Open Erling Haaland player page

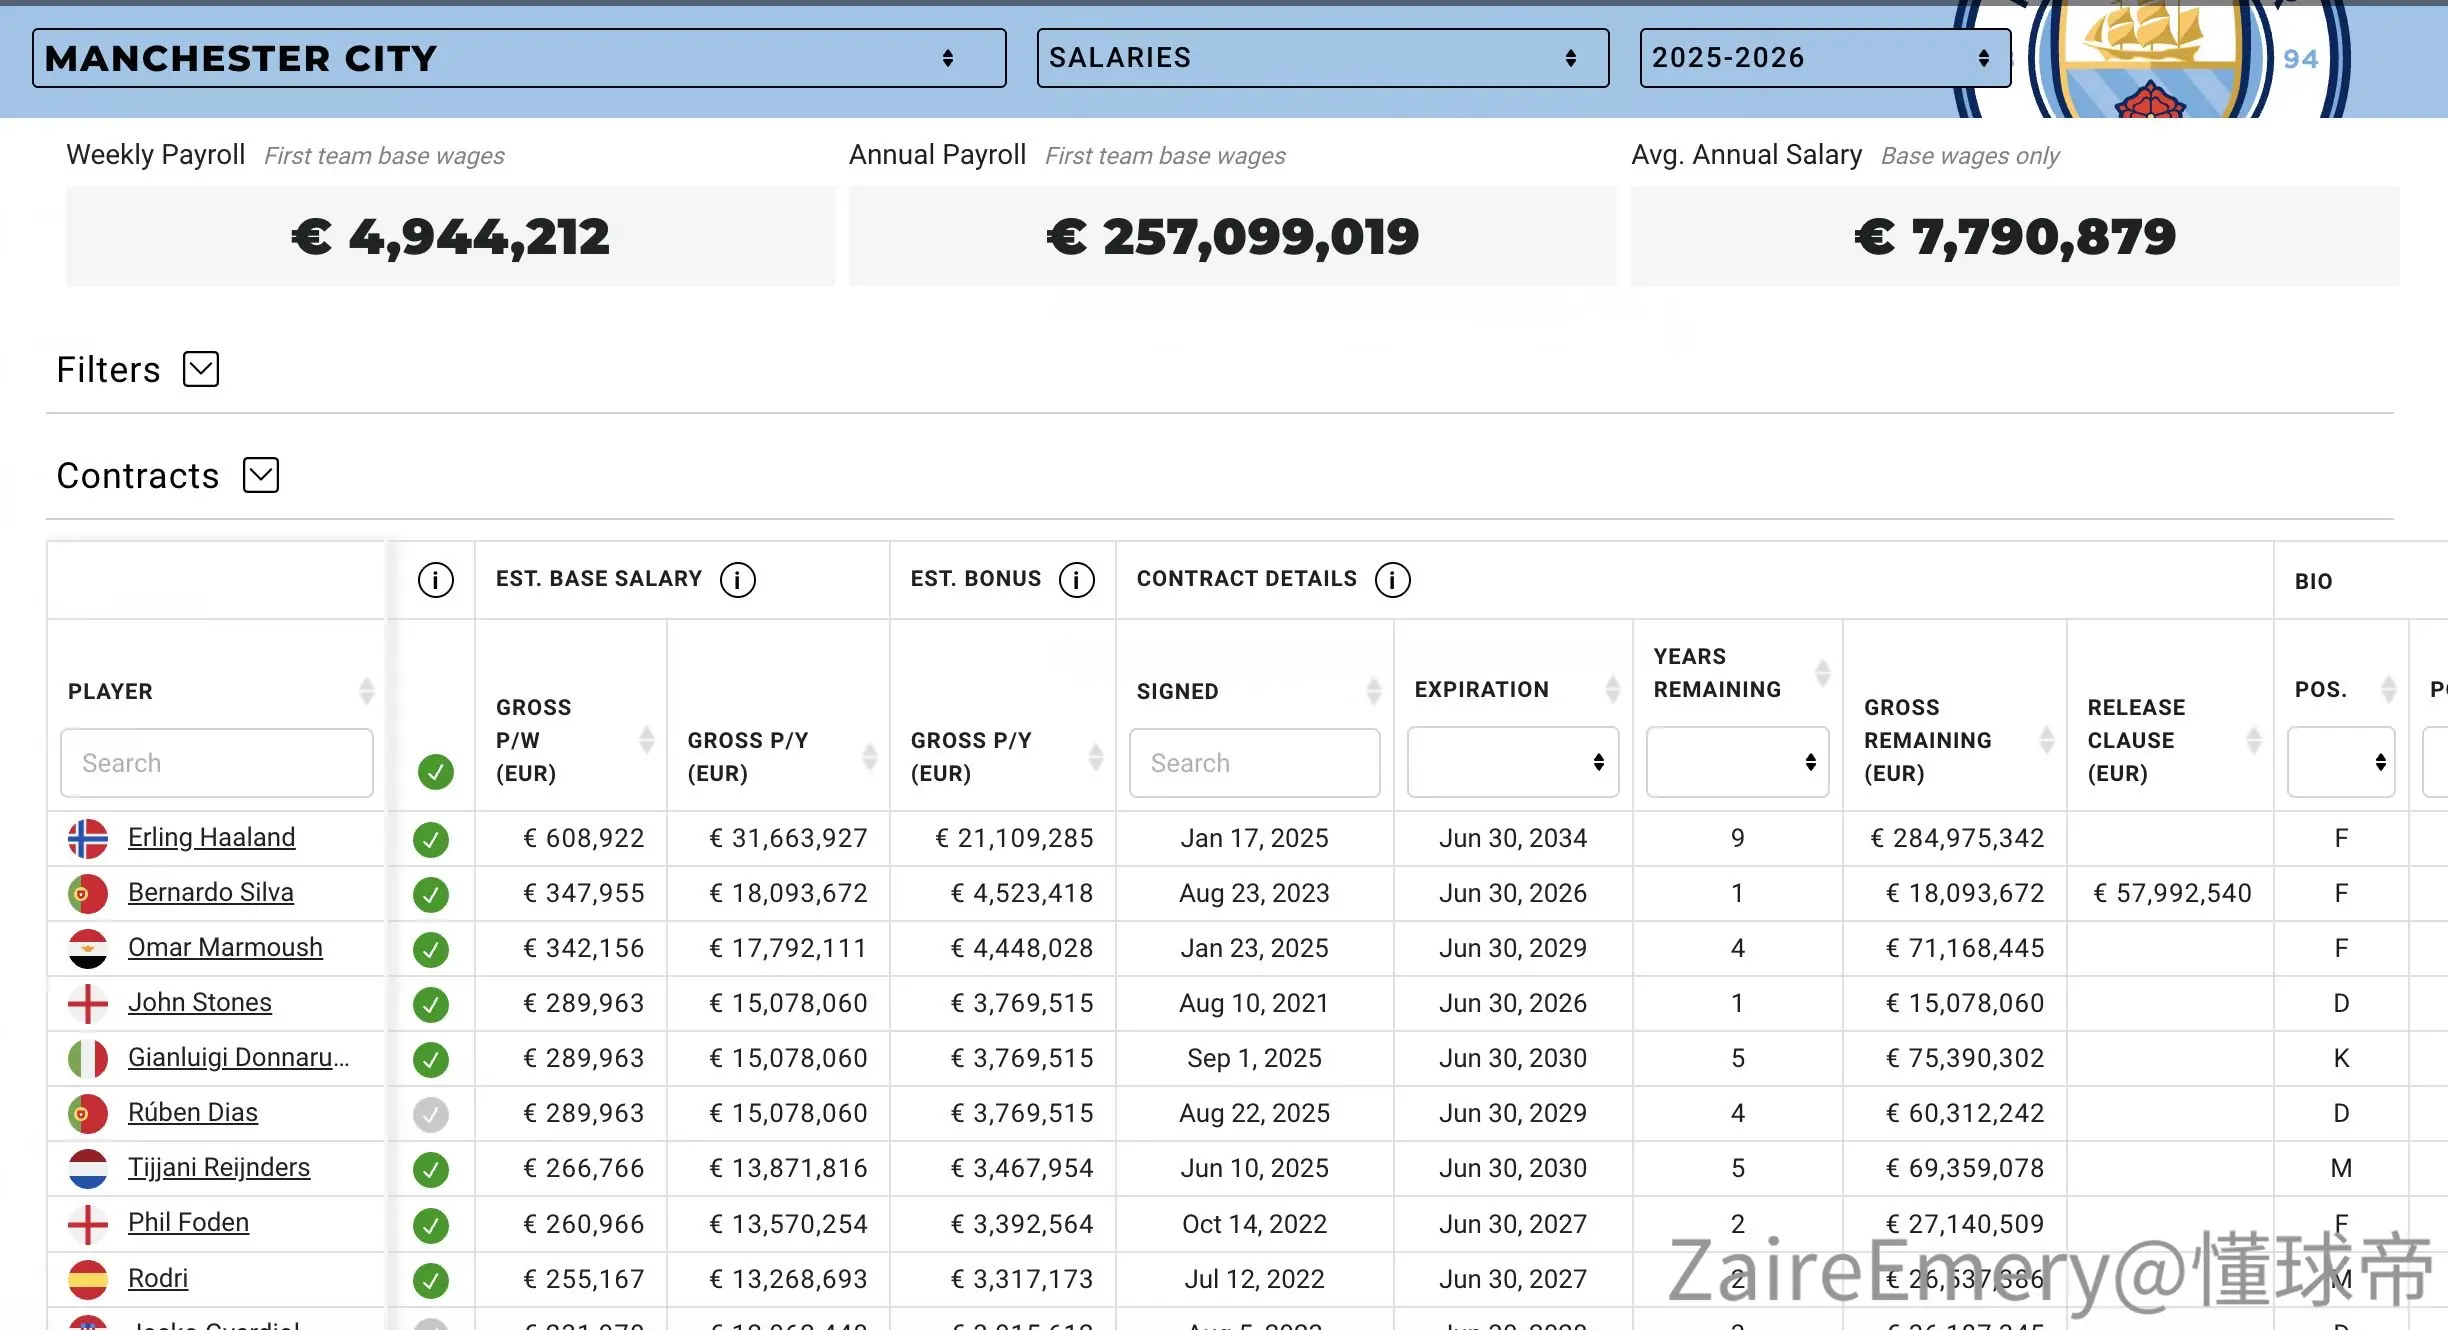tap(212, 838)
